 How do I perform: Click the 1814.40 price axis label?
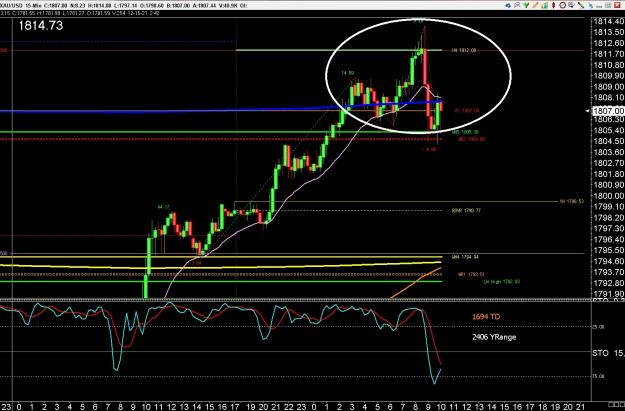(609, 22)
